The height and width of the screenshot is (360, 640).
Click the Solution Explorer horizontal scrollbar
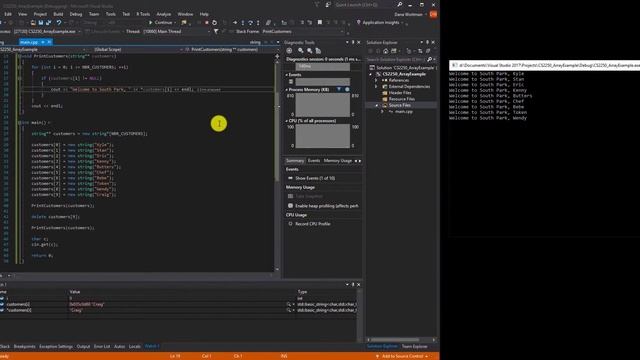click(x=395, y=340)
